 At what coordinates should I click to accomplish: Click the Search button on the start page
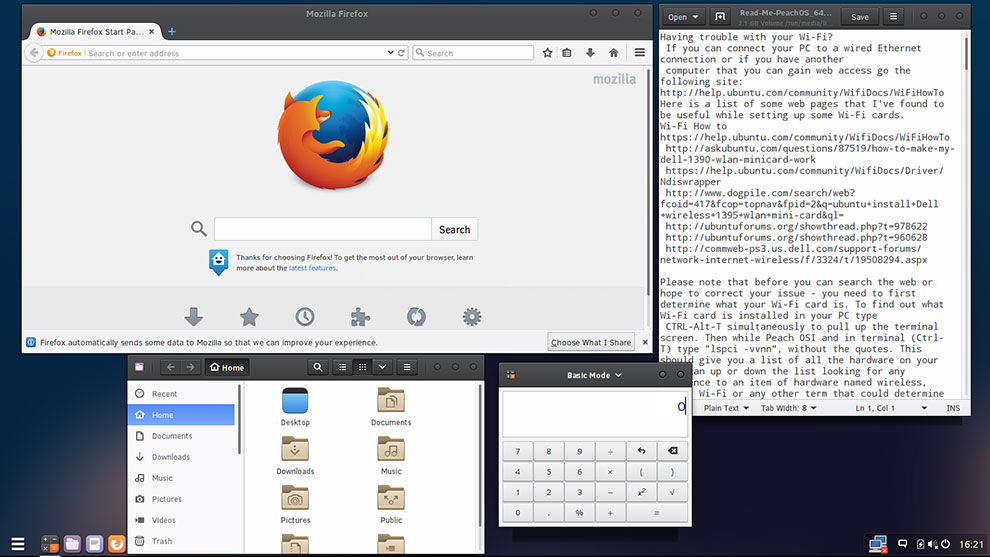coord(455,229)
